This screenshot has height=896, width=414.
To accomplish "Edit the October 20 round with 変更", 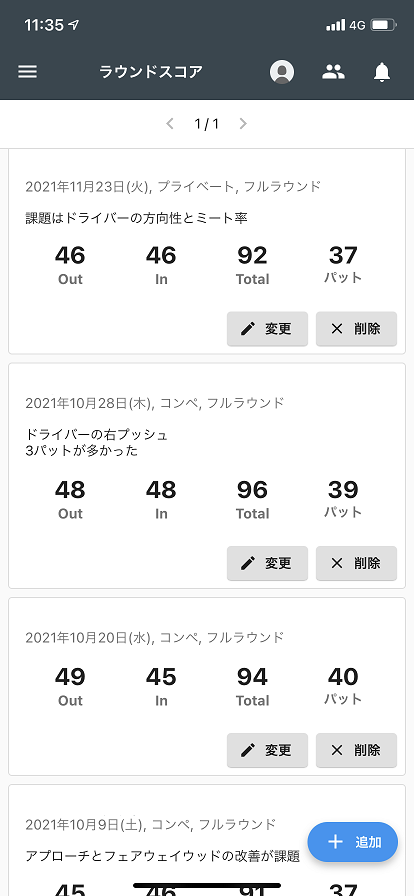I will [267, 750].
